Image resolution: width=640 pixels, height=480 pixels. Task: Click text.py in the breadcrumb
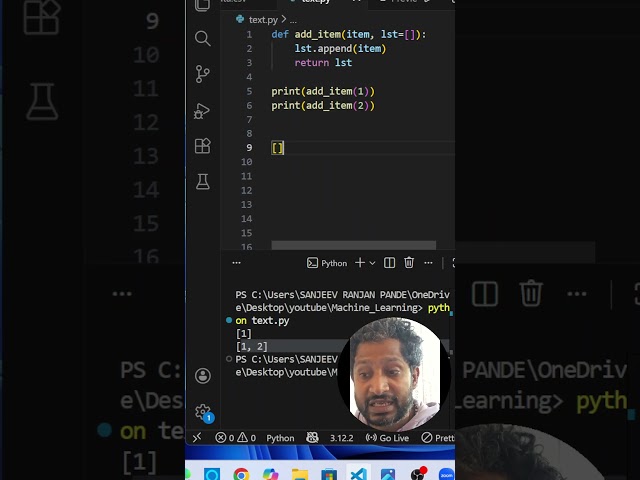tap(263, 20)
